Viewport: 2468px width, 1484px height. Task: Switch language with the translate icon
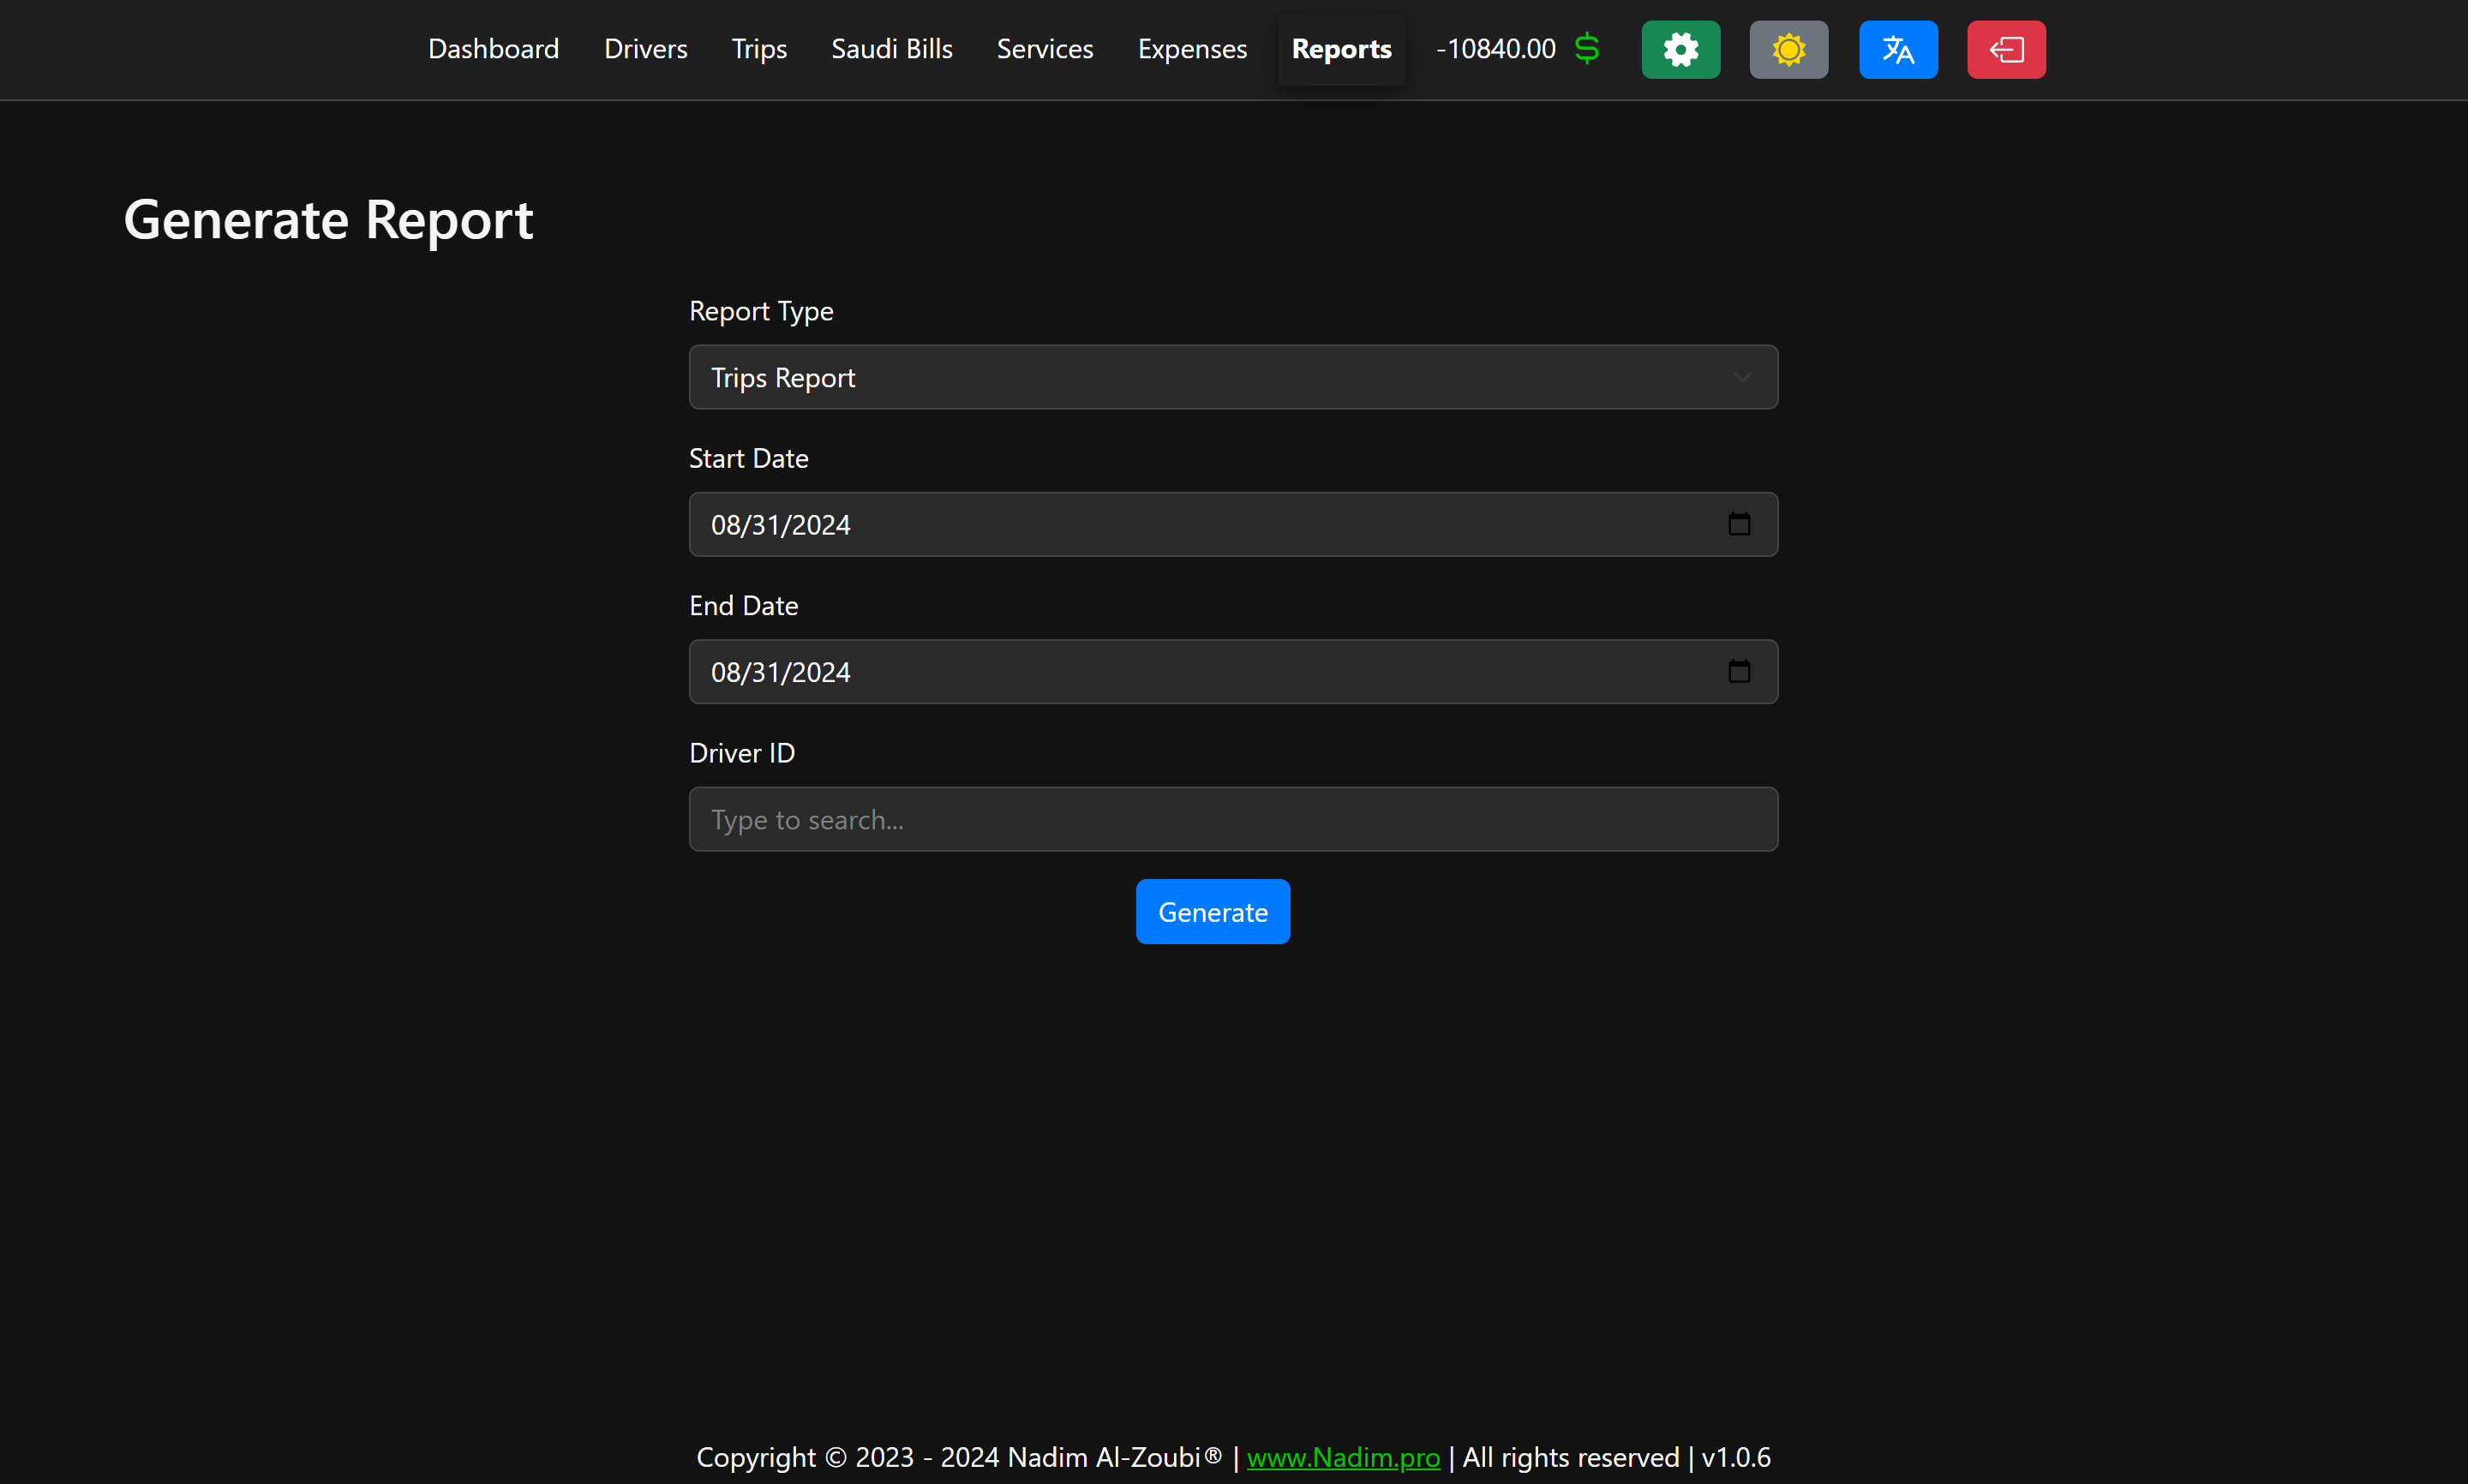(1897, 49)
